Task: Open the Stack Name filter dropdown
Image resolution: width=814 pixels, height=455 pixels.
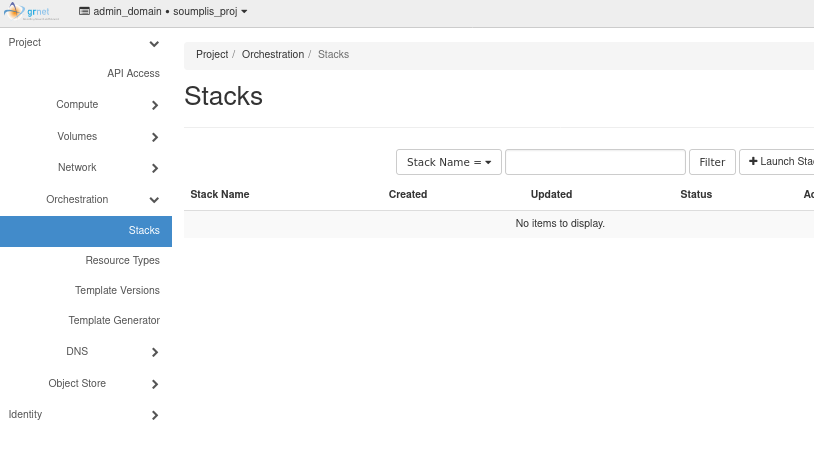Action: (x=448, y=162)
